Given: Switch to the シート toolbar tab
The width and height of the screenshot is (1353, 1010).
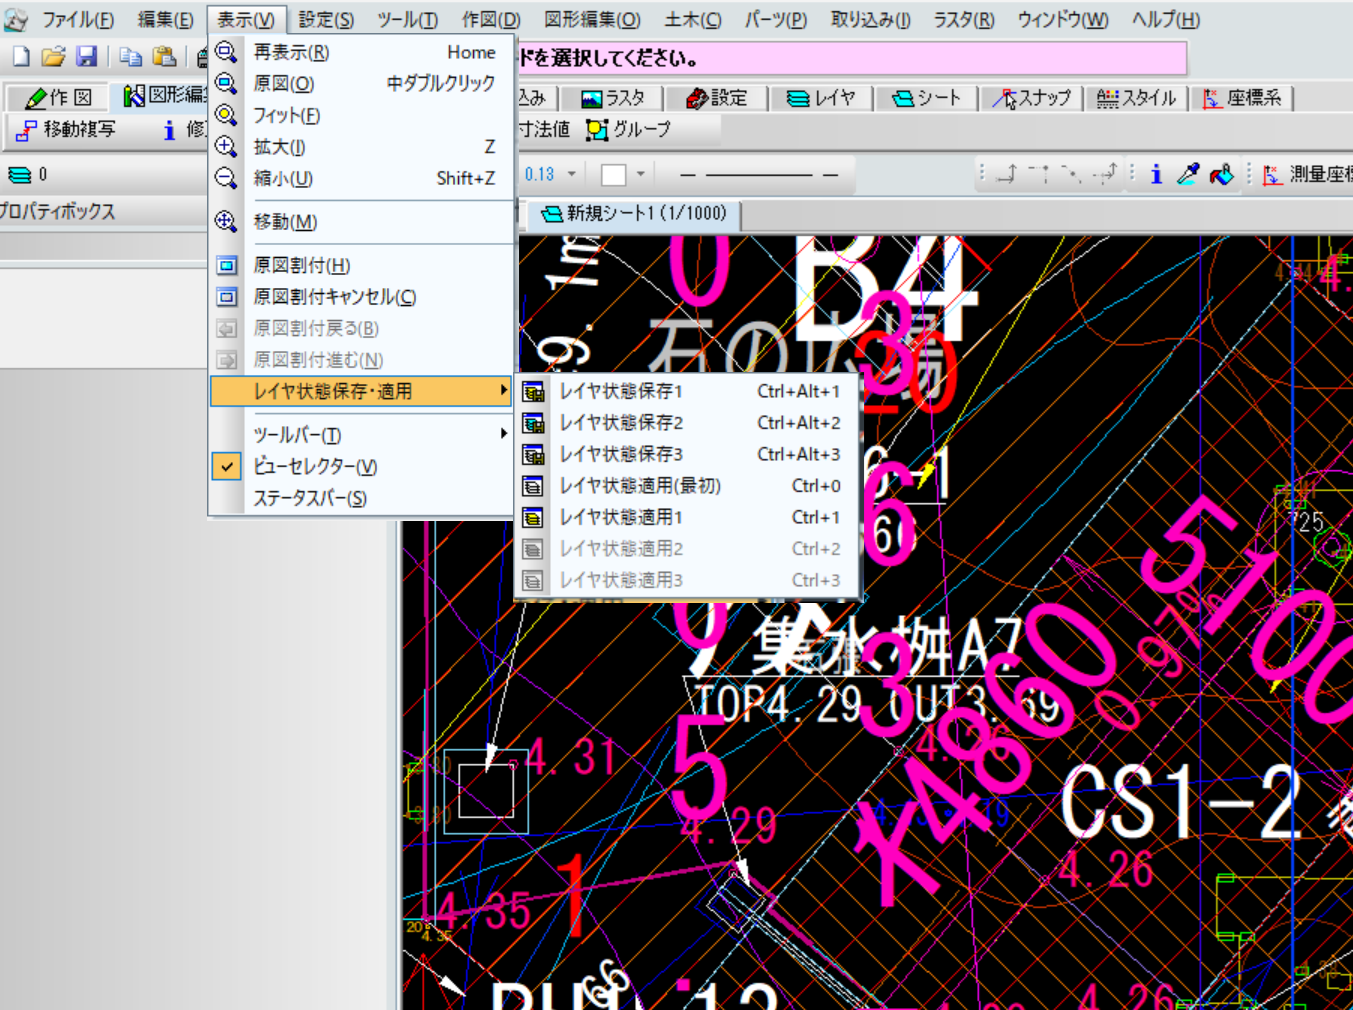Looking at the screenshot, I should (926, 98).
